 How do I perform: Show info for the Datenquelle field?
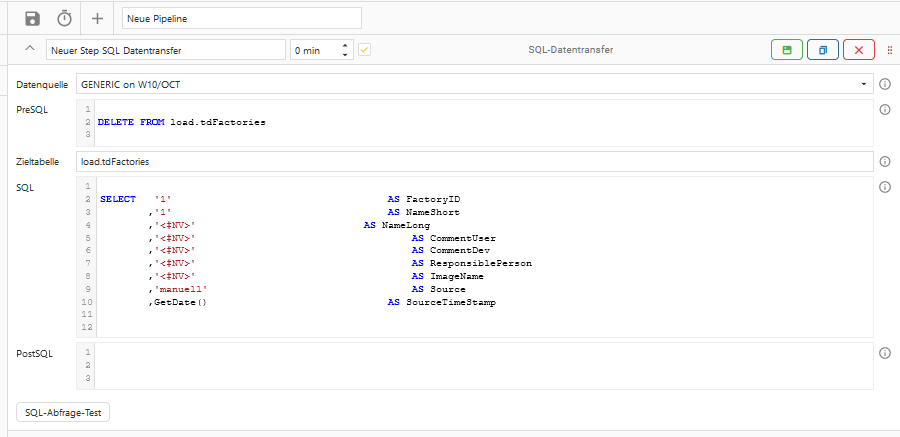pos(885,85)
